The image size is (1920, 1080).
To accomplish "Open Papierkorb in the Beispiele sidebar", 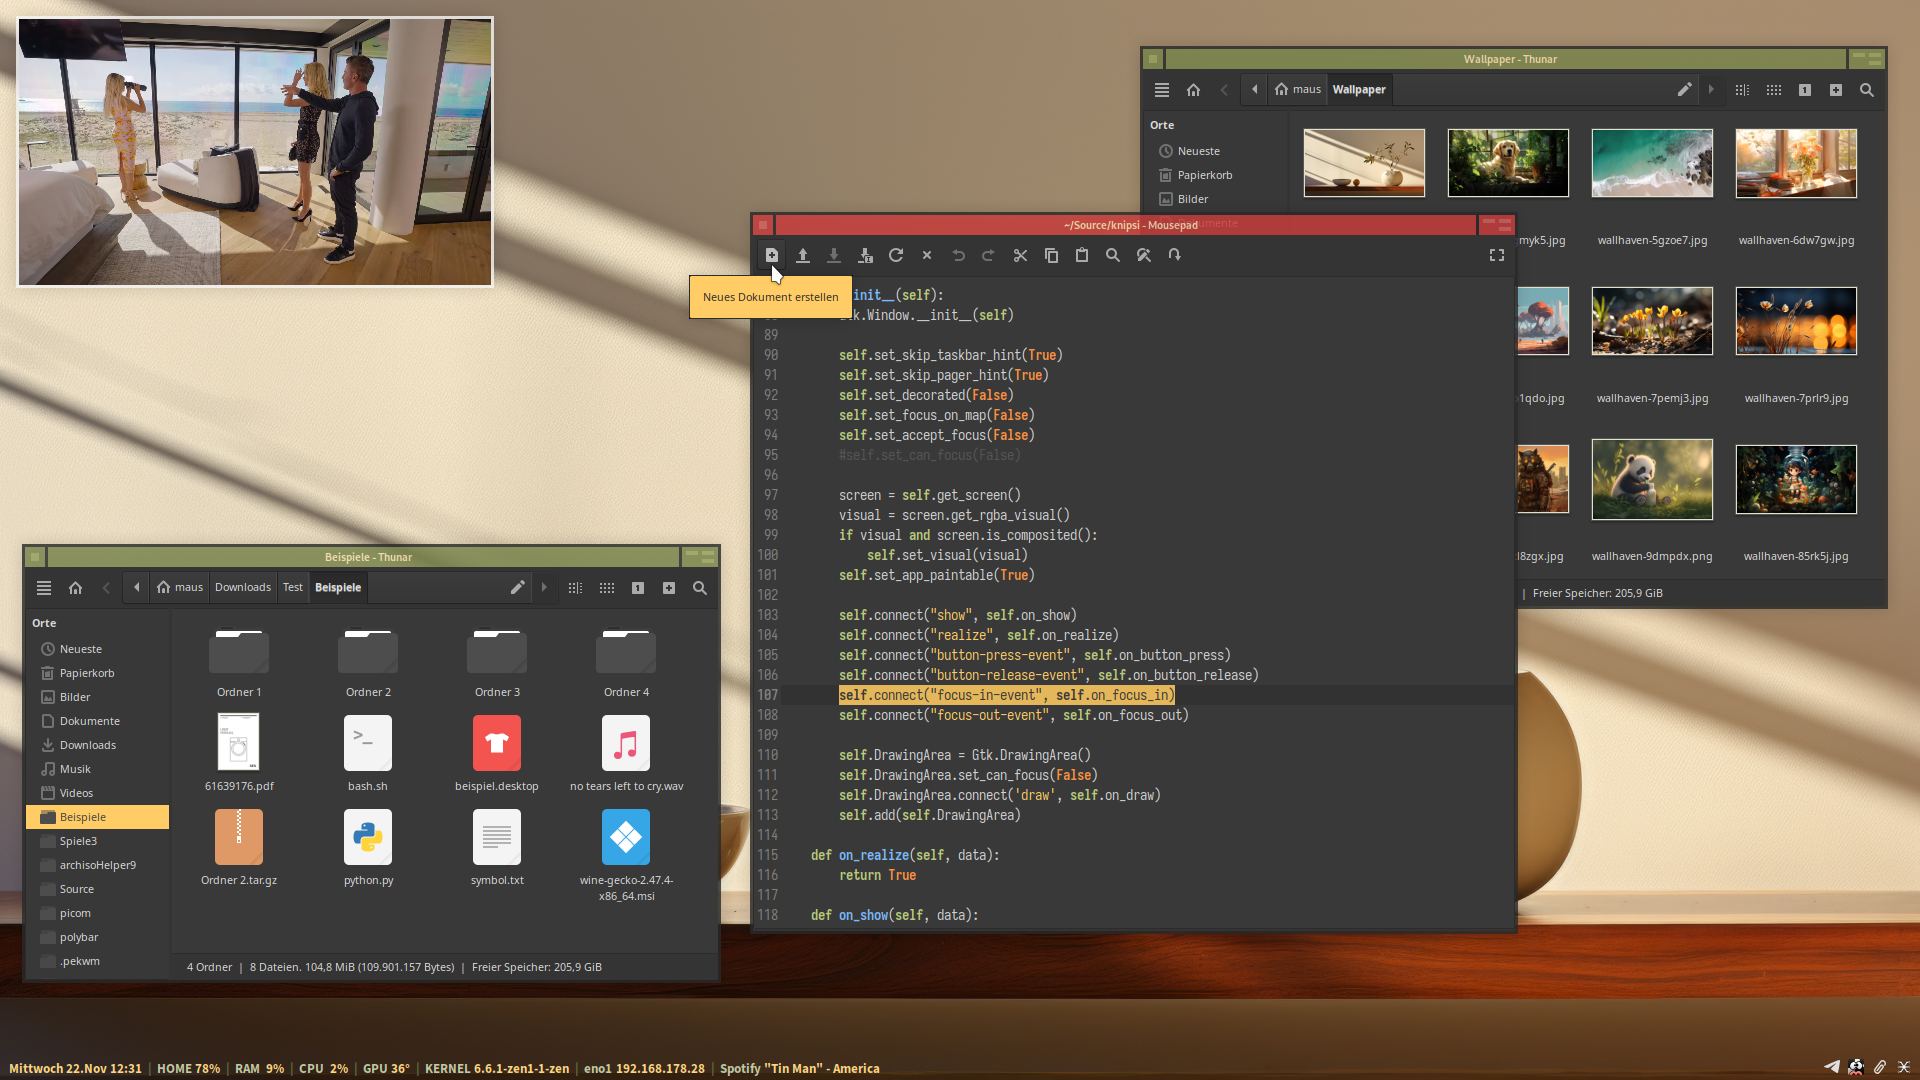I will [87, 673].
